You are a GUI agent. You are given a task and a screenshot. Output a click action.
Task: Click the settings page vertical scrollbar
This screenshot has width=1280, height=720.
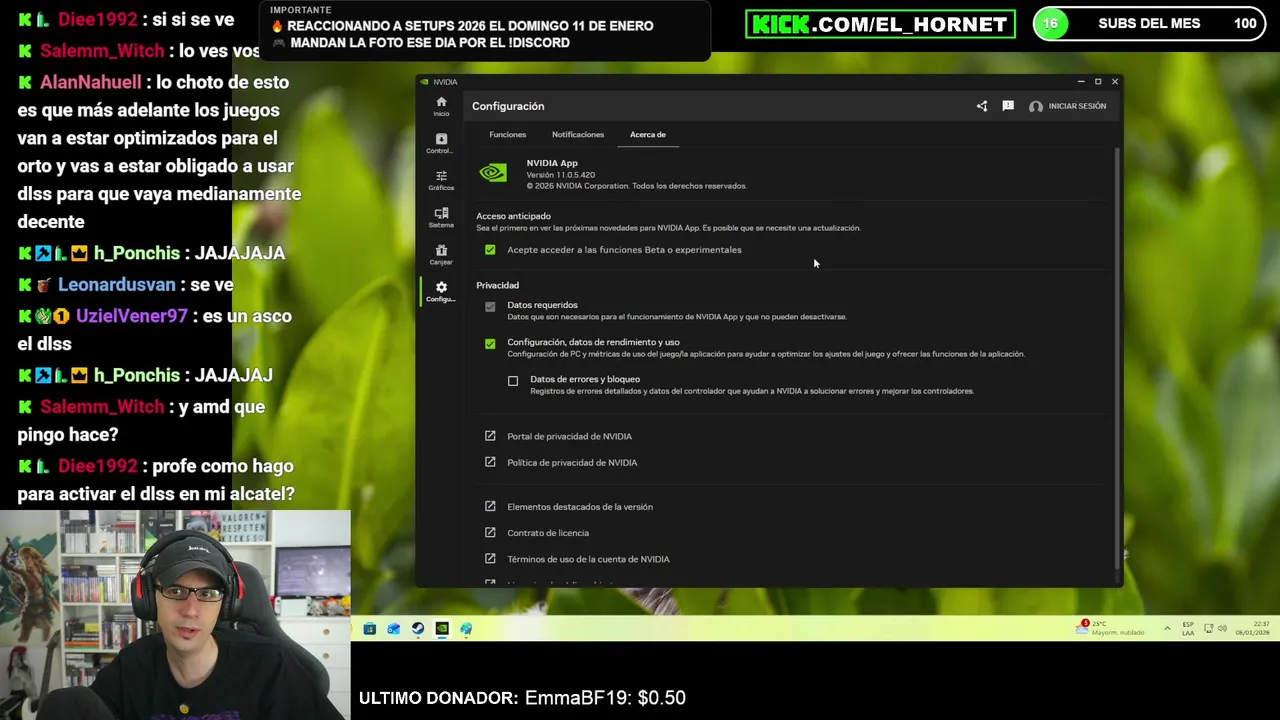click(1117, 357)
